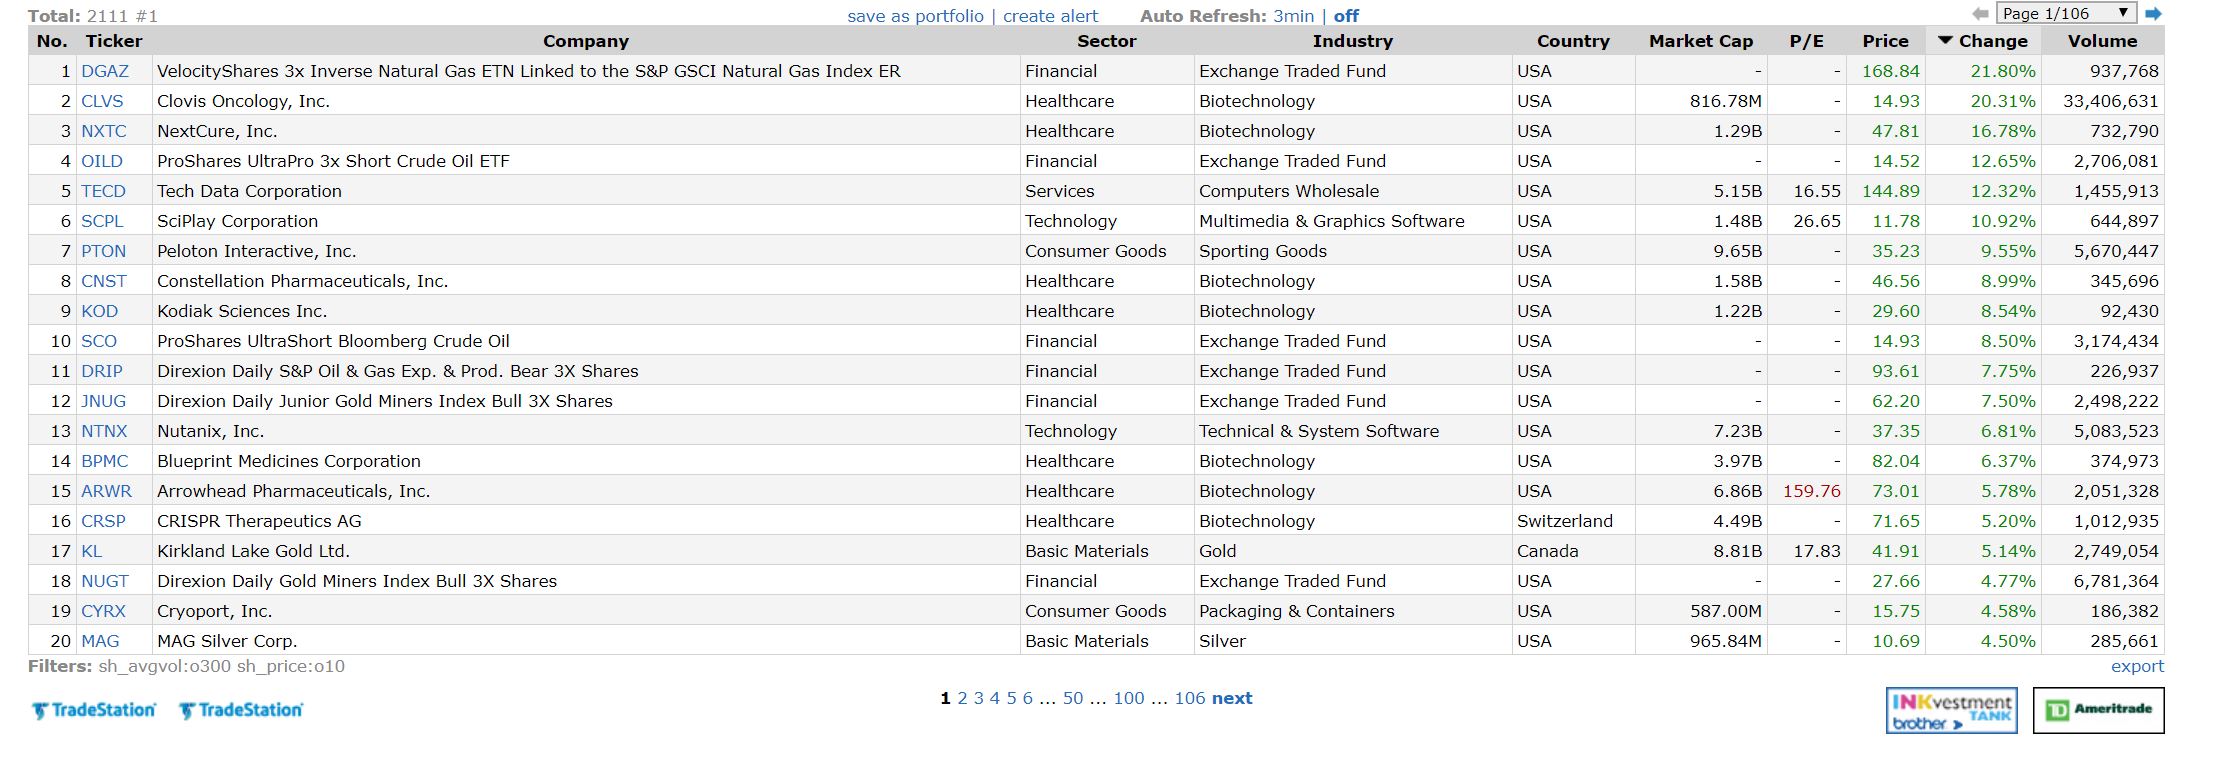Click the gray previous page arrow
2234x770 pixels.
(x=1980, y=14)
